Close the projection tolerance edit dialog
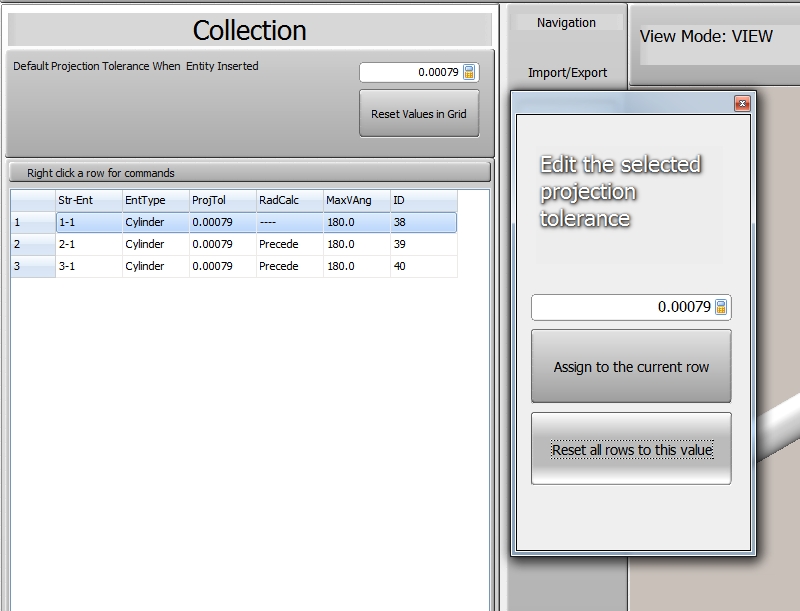 tap(741, 103)
